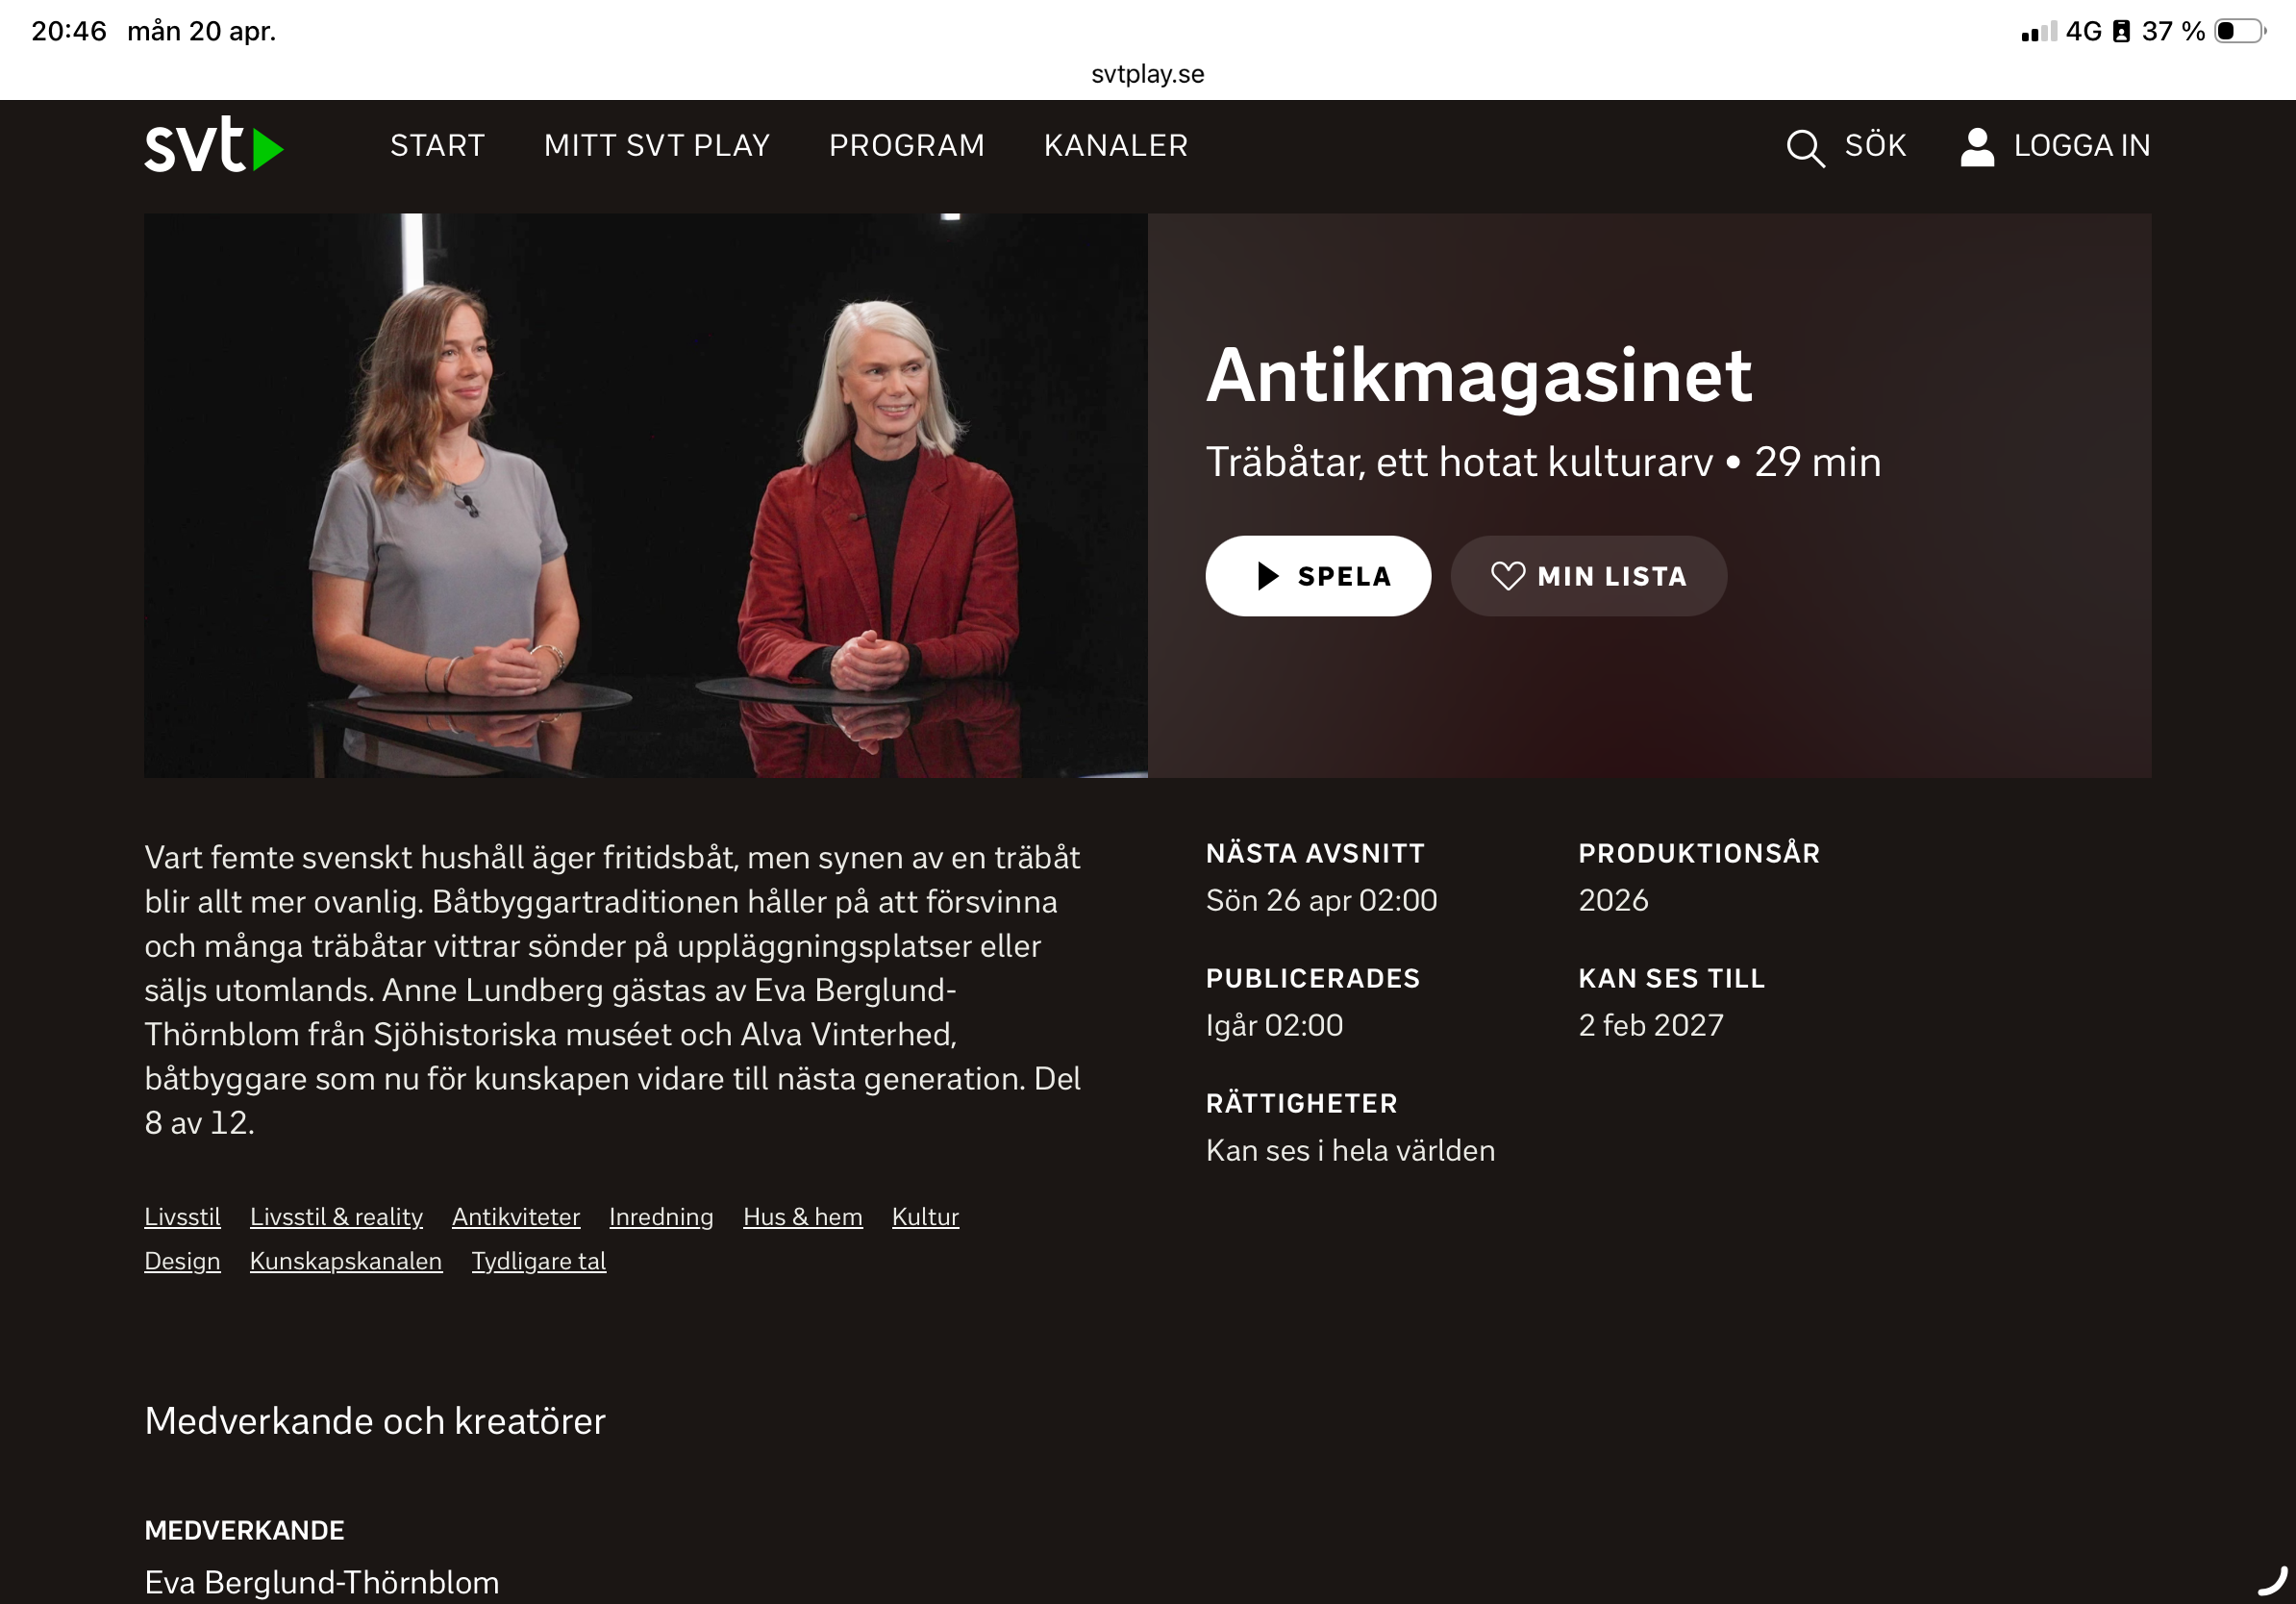Click the play triangle in SPELA button
This screenshot has width=2296, height=1604.
1268,576
